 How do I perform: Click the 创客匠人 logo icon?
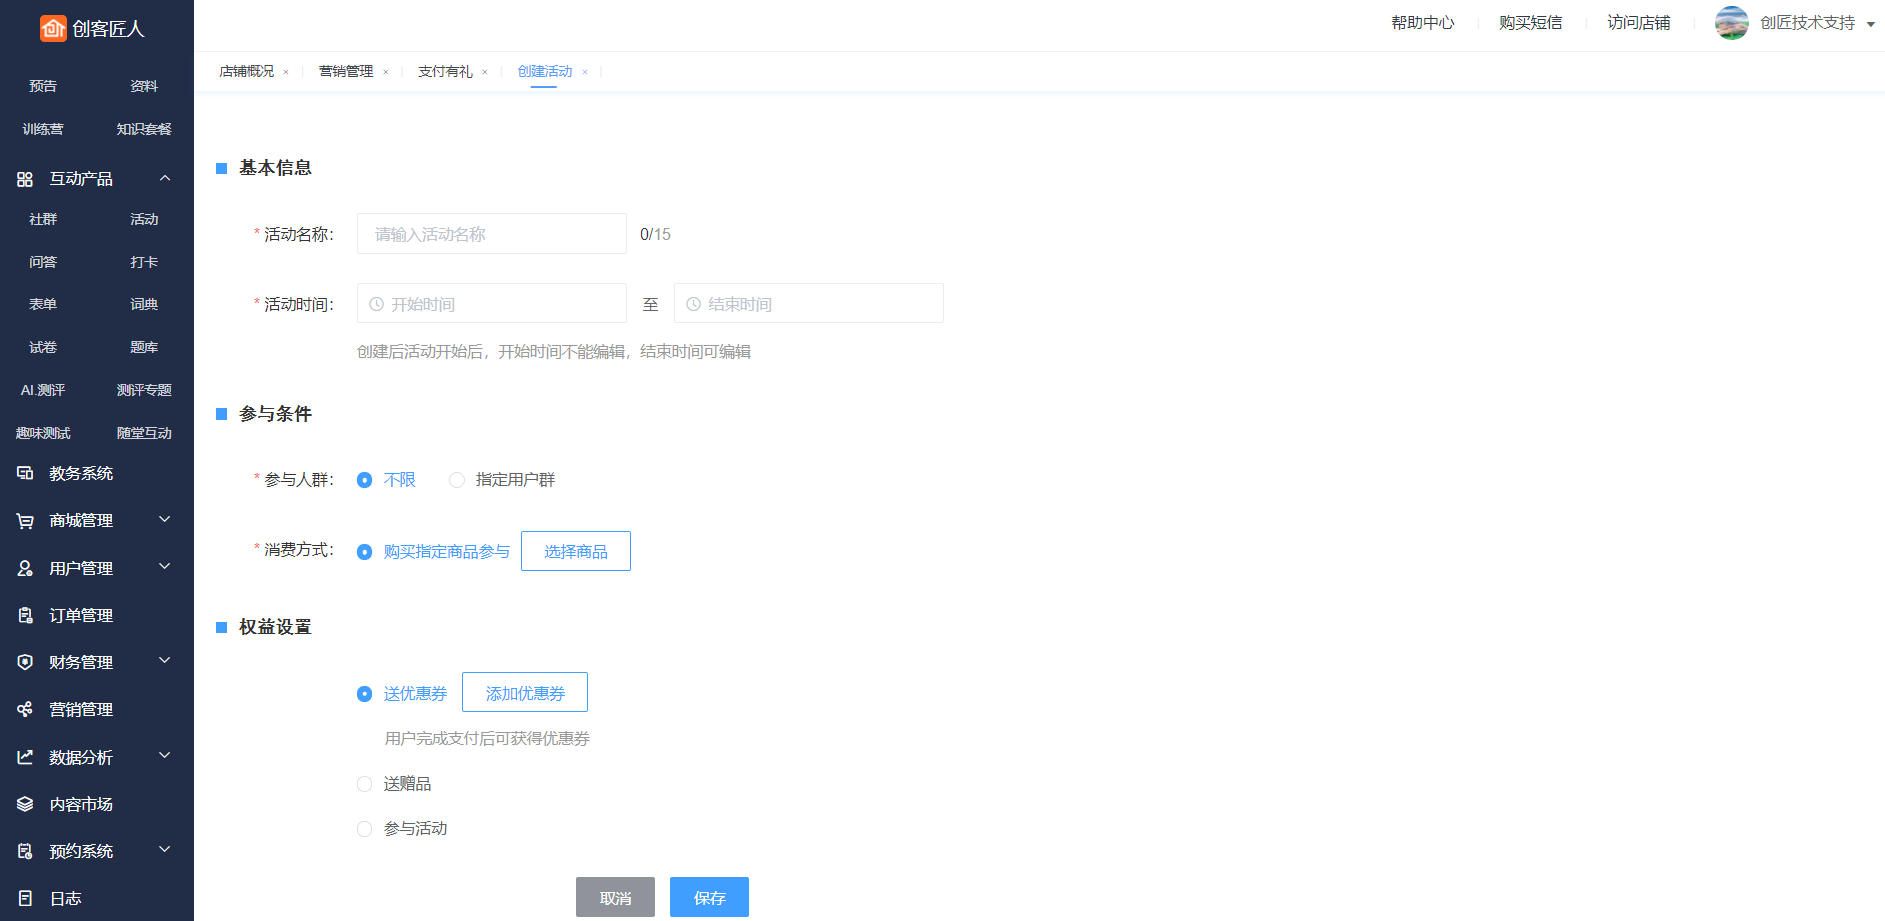click(x=53, y=28)
